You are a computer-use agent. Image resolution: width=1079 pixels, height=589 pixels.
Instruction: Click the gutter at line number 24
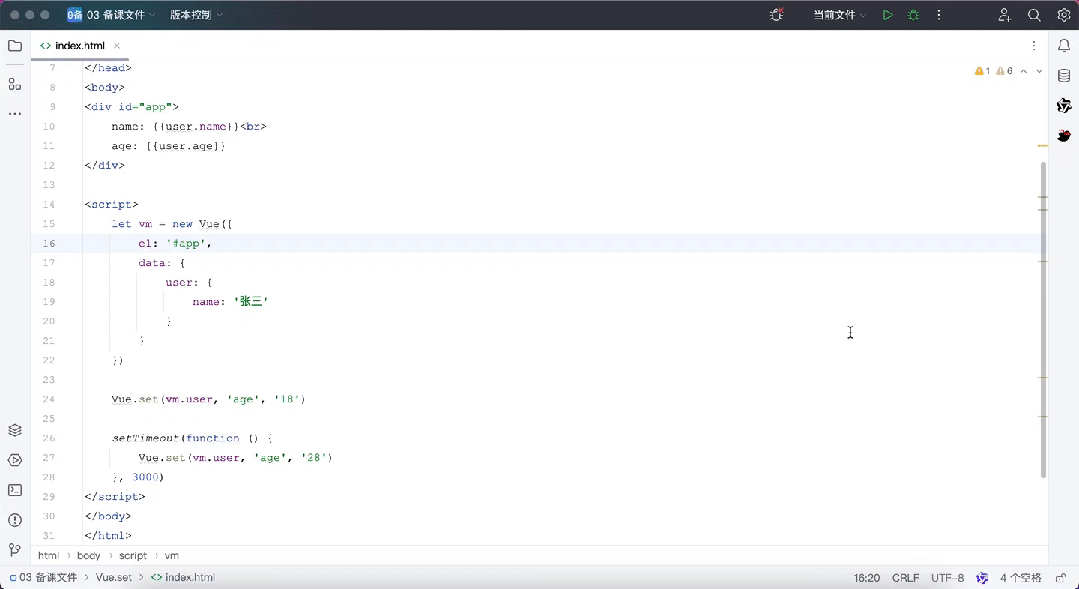(x=47, y=399)
